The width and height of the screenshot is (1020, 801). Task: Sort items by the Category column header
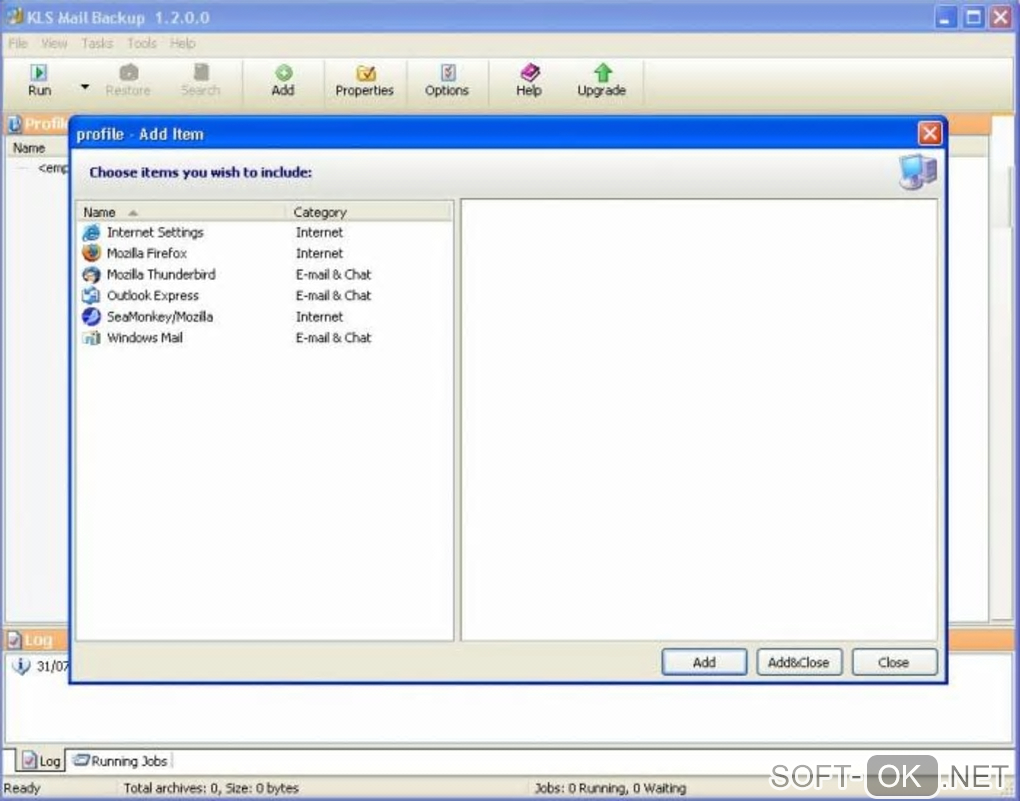tap(369, 212)
